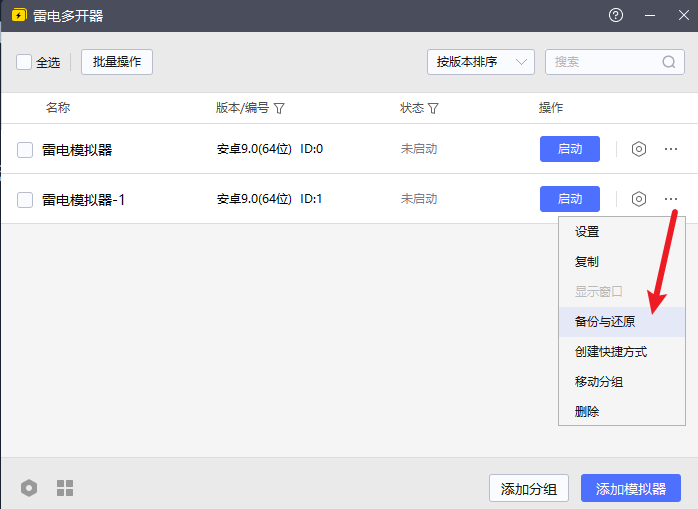Focus the 搜索 search input field
The image size is (698, 509).
pos(615,62)
